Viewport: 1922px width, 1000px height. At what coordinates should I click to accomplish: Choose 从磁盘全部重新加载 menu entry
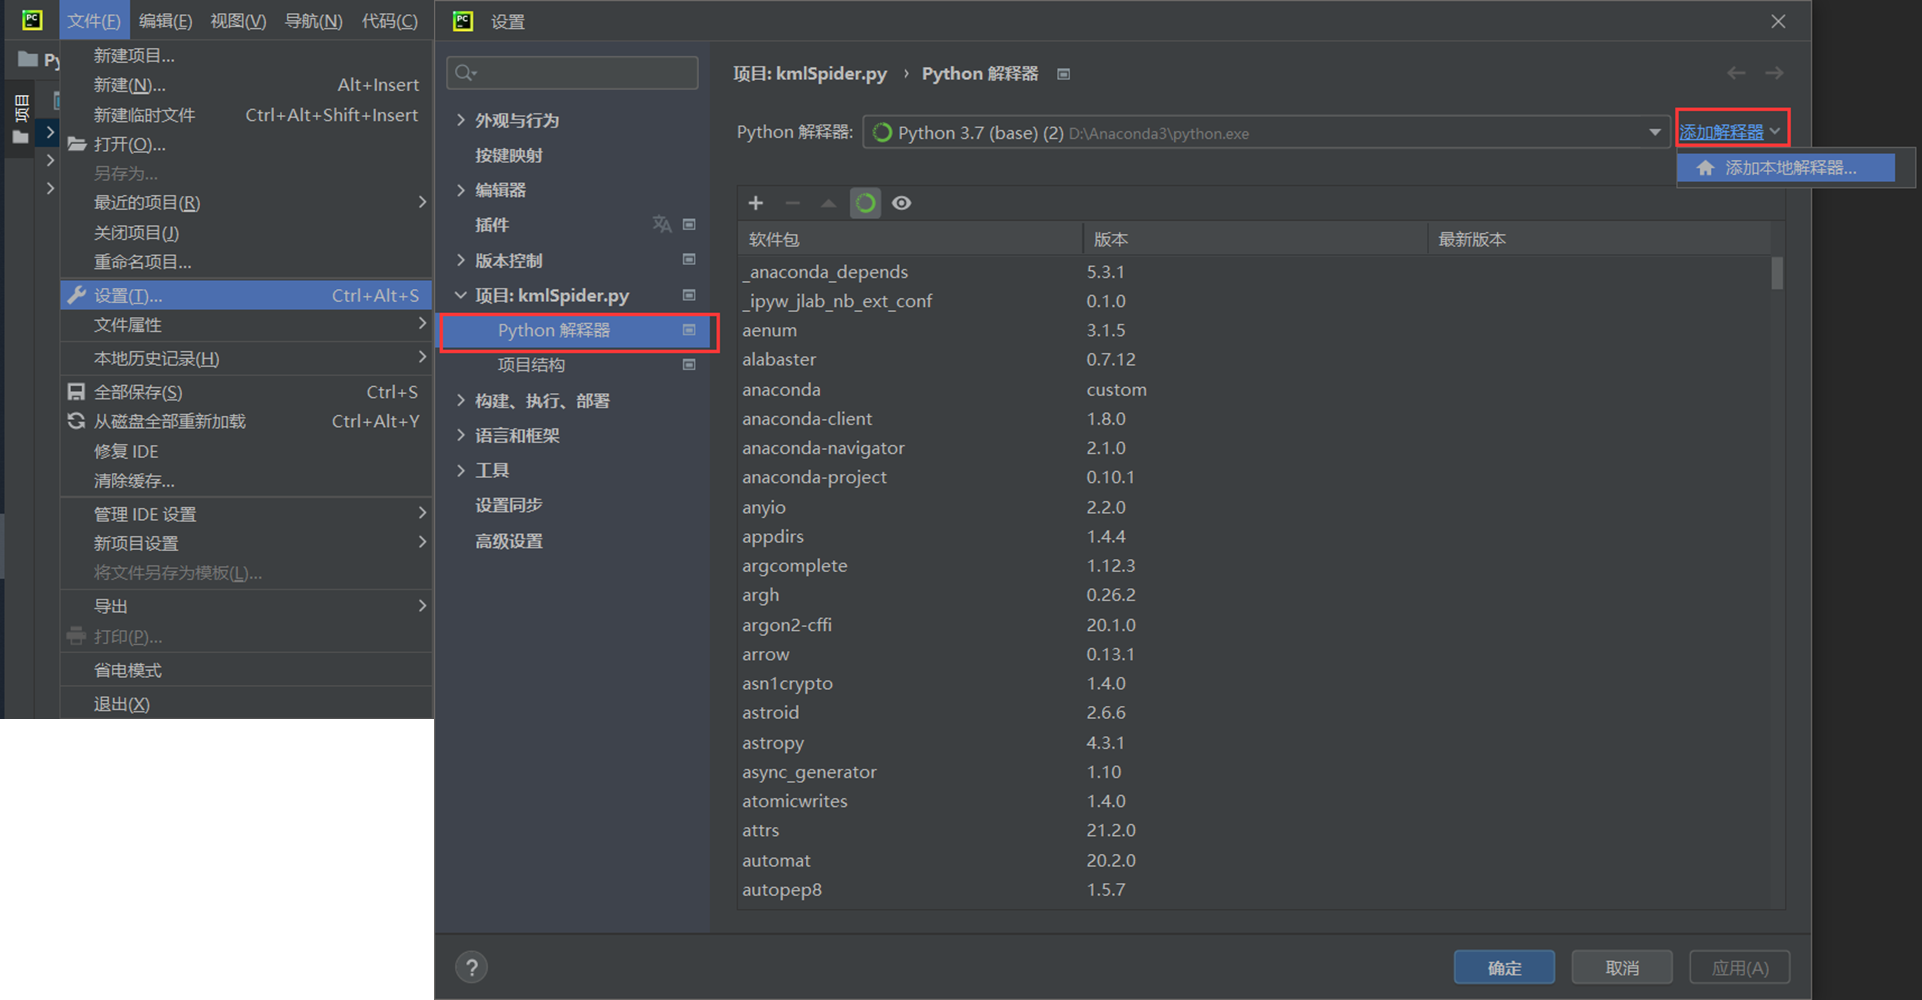click(246, 421)
